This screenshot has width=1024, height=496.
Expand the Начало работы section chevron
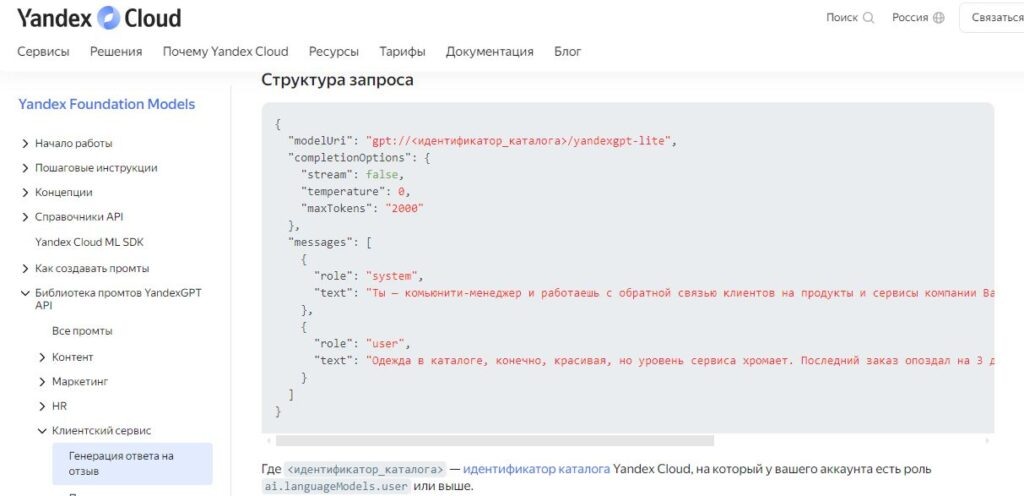click(25, 144)
